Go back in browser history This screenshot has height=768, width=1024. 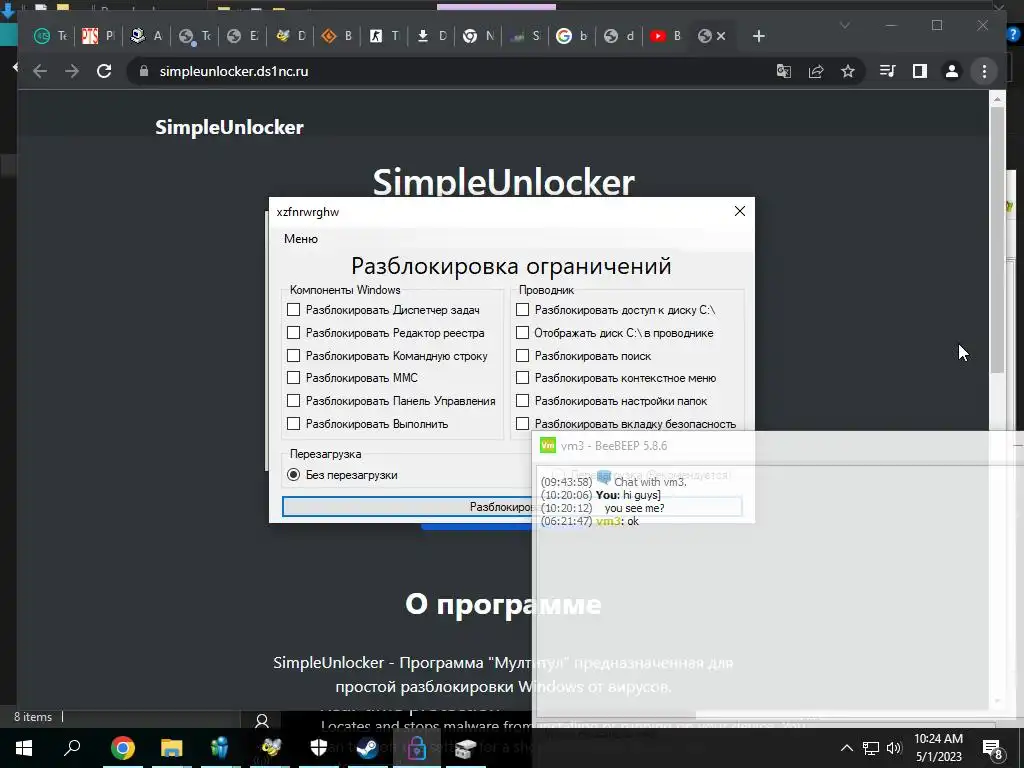(x=40, y=71)
